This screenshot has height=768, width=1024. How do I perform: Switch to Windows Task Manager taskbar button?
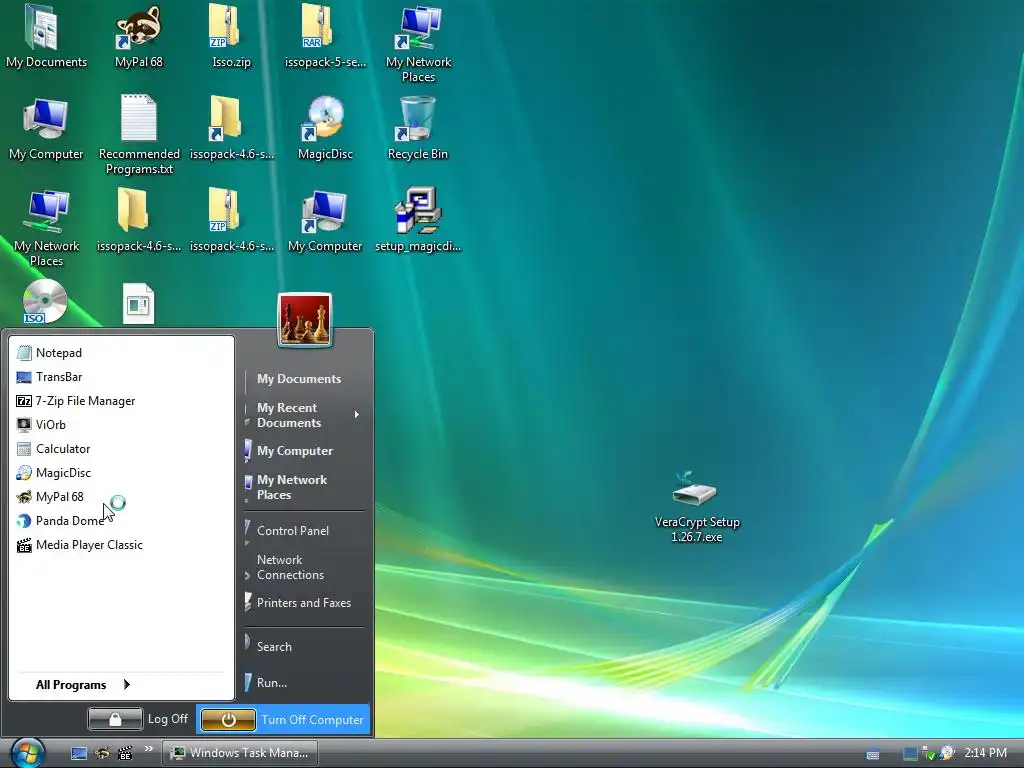point(239,753)
